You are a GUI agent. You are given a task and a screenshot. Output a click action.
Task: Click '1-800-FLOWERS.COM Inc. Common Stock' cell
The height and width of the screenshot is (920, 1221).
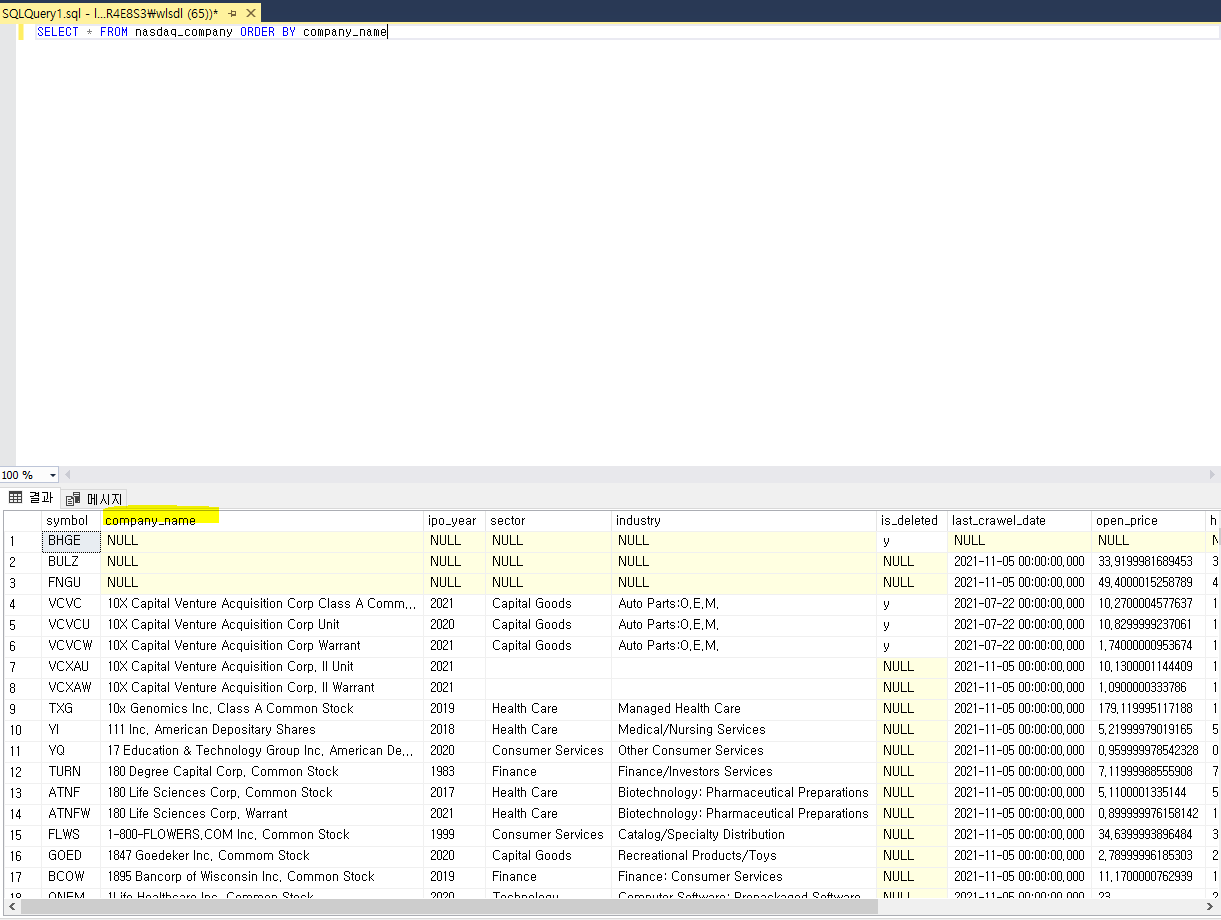click(x=263, y=835)
